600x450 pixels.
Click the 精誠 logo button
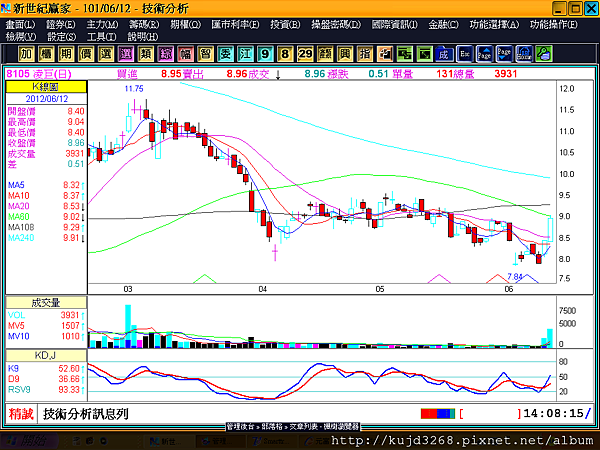click(x=21, y=414)
